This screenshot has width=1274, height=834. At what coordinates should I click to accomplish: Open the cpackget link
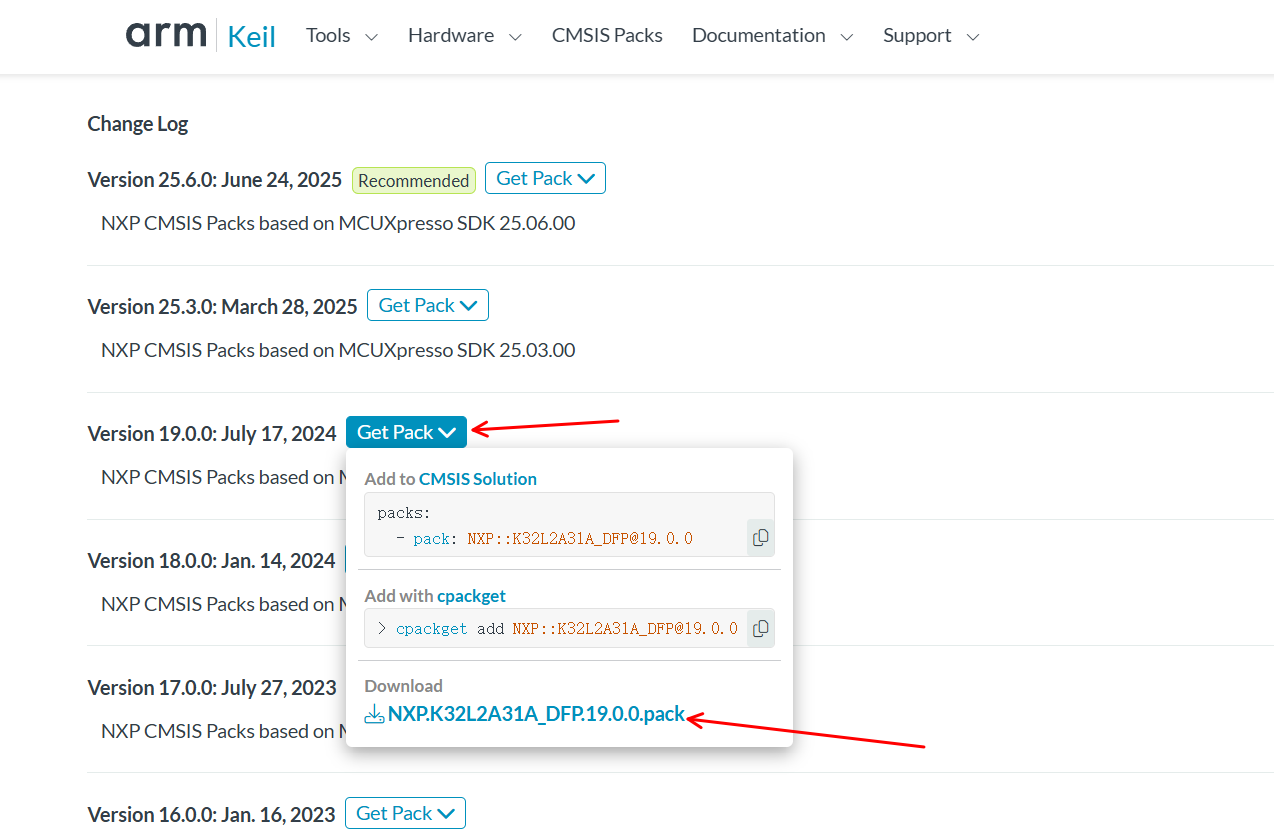click(x=471, y=596)
